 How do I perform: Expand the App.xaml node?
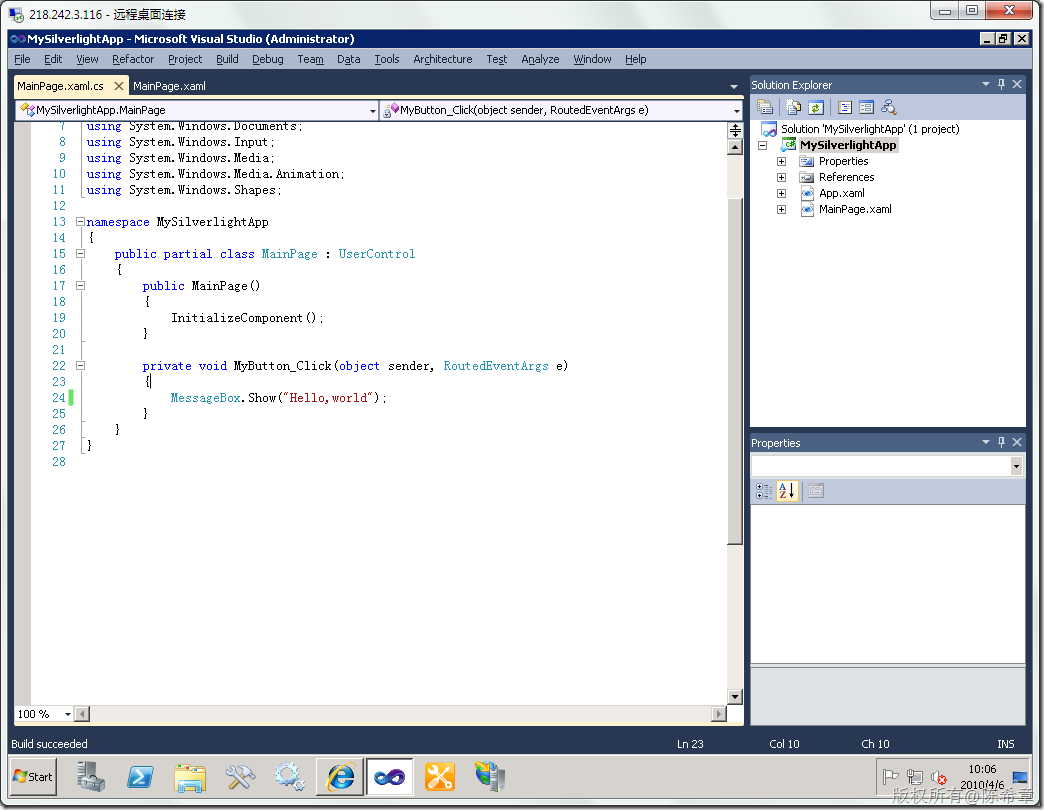(782, 194)
